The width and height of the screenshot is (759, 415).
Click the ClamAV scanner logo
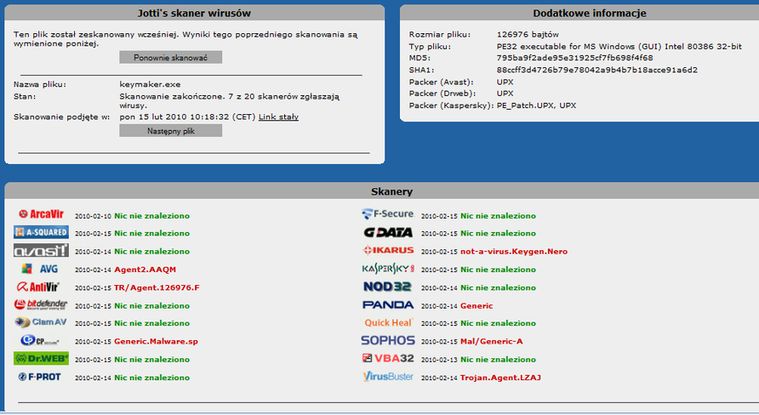point(41,323)
